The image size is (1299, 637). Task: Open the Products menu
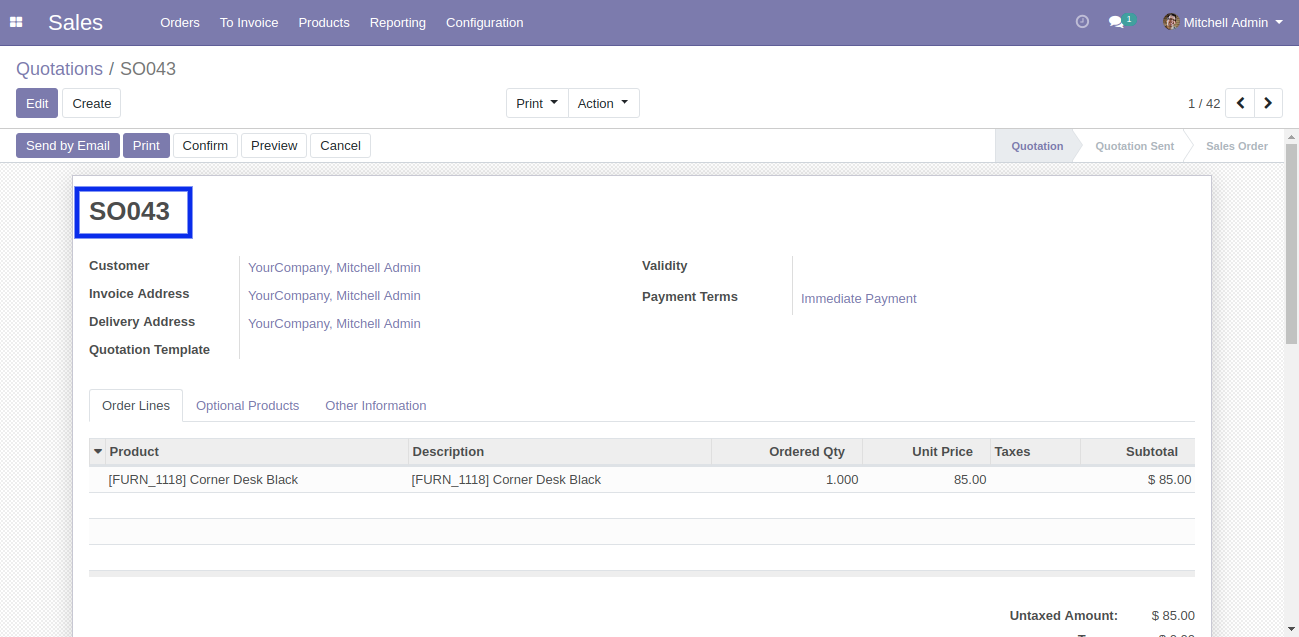[x=324, y=22]
